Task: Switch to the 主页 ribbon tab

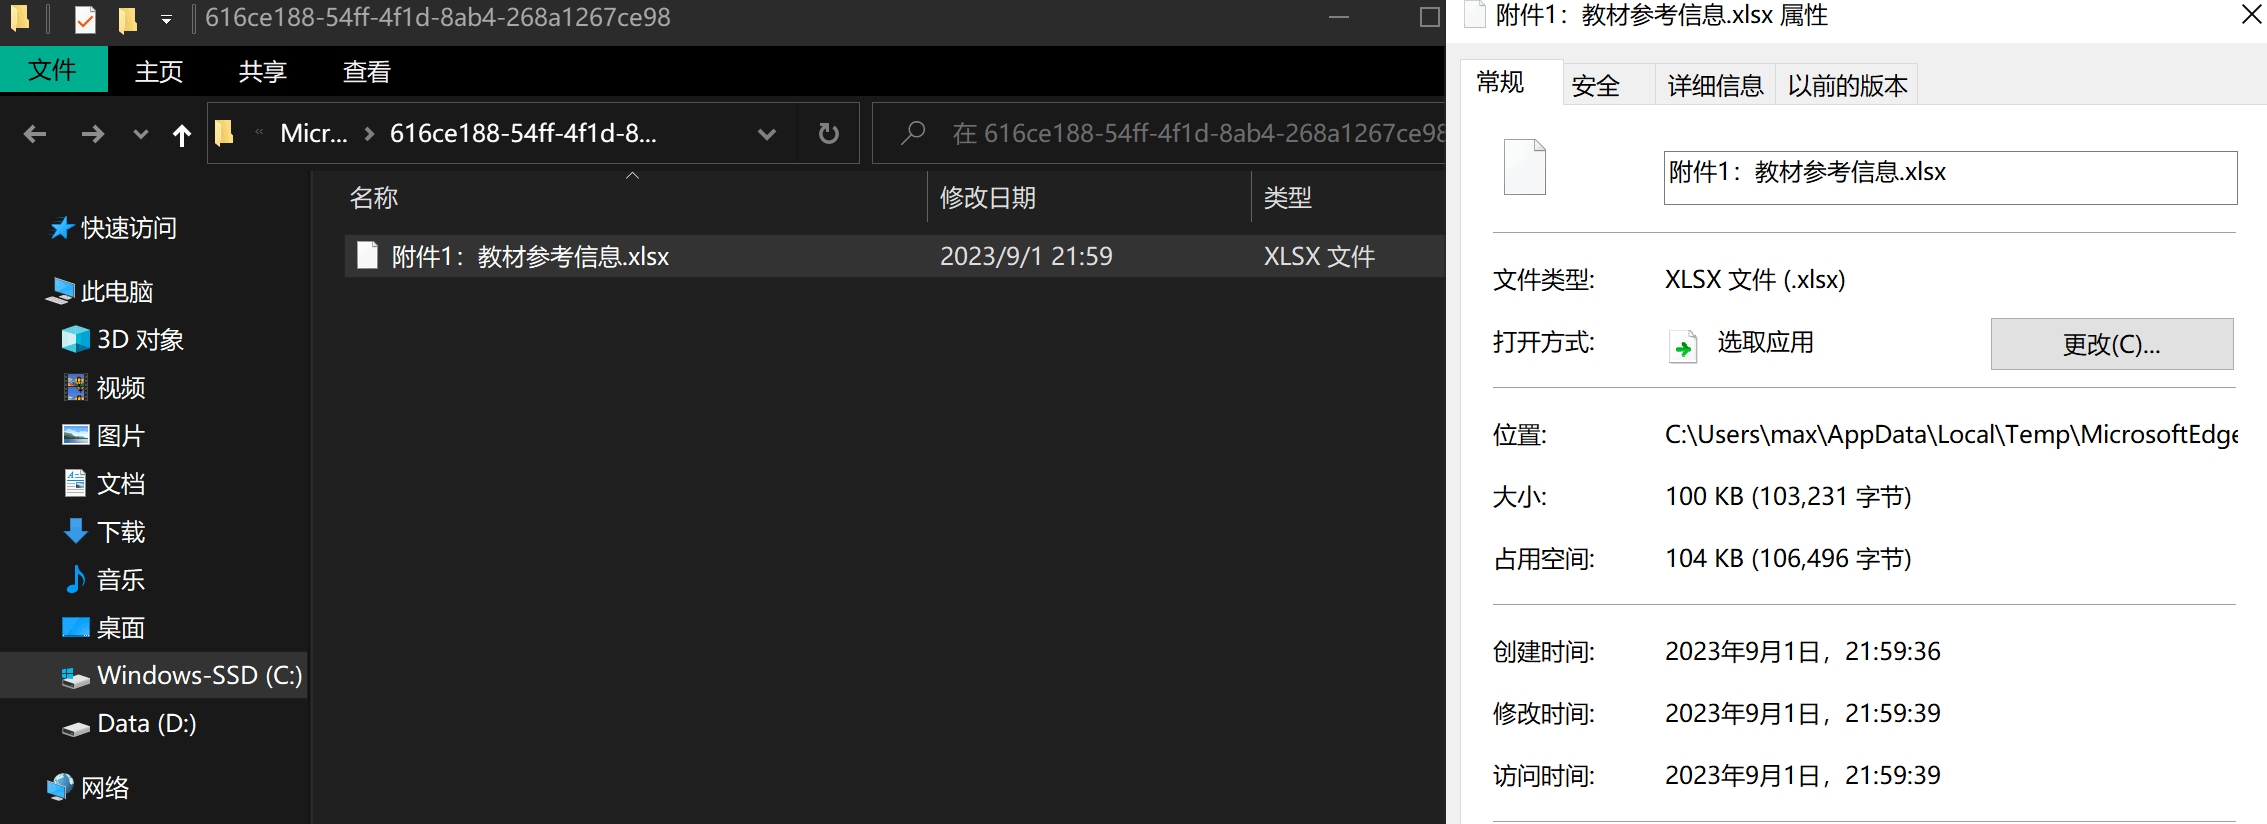Action: [159, 71]
